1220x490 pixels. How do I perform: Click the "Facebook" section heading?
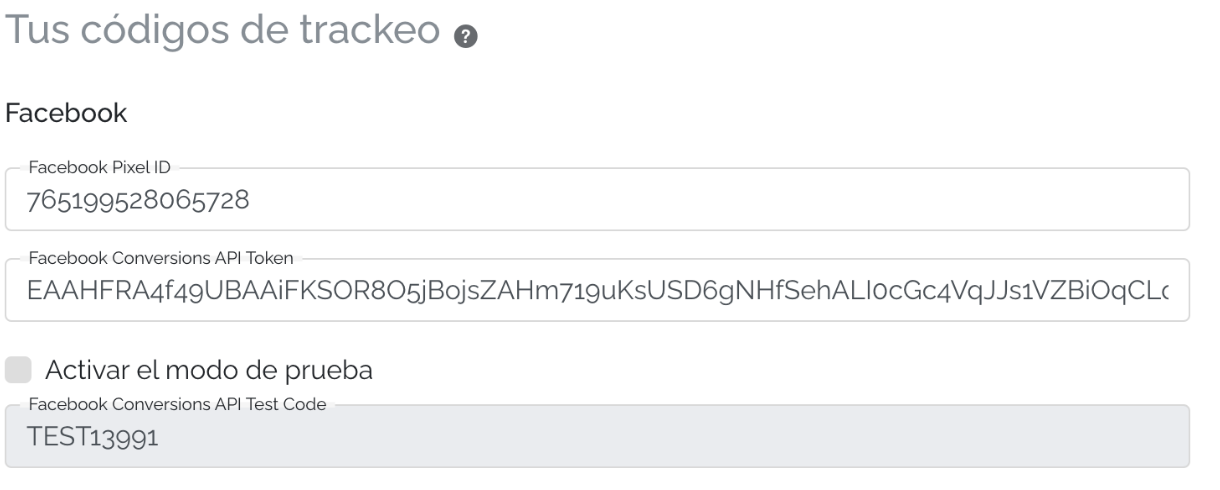pos(66,114)
